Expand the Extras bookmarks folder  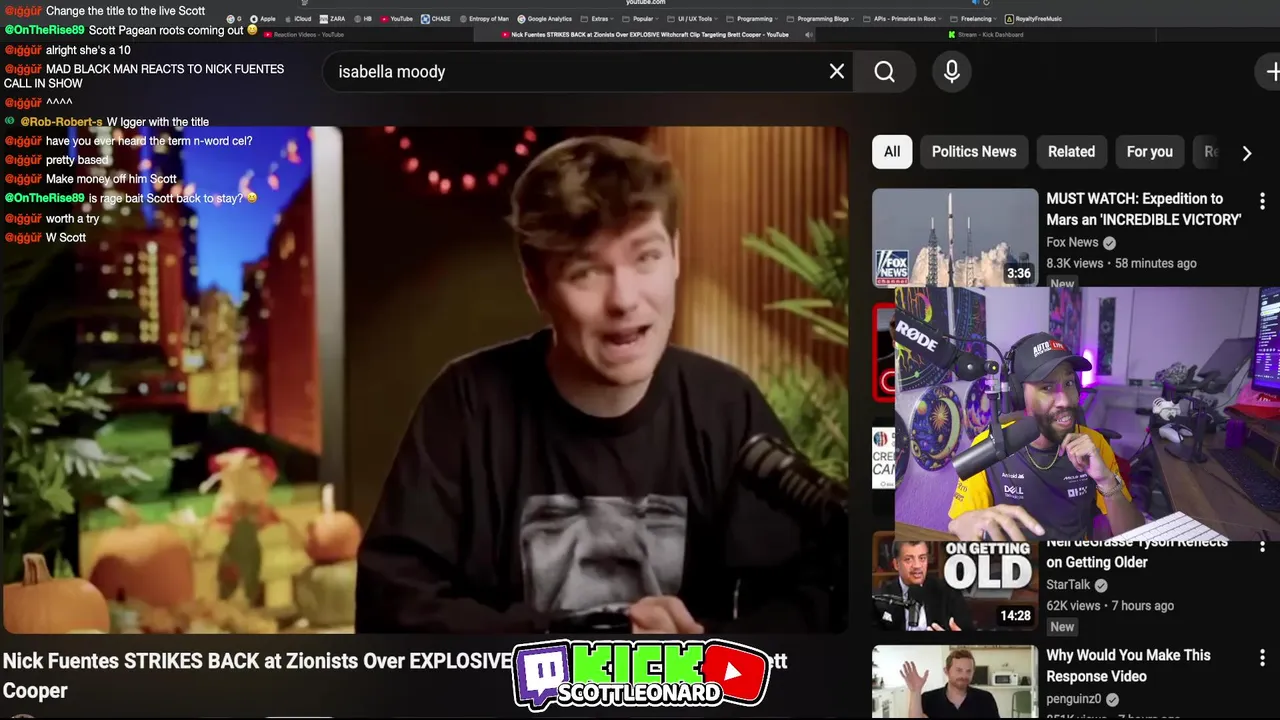[x=598, y=19]
